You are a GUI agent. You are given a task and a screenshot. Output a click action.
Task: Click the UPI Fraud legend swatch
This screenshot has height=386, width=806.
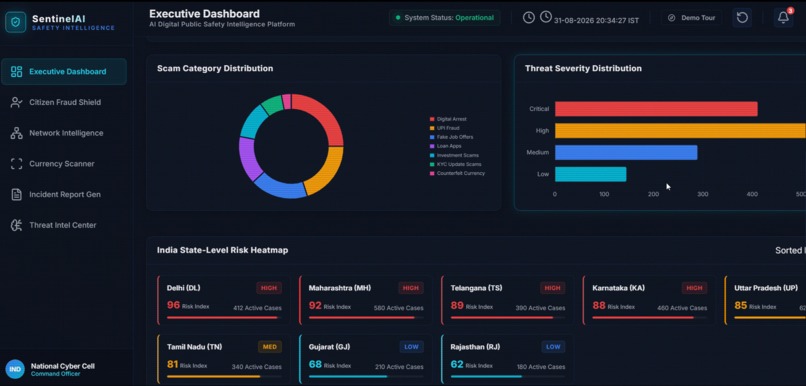(432, 128)
